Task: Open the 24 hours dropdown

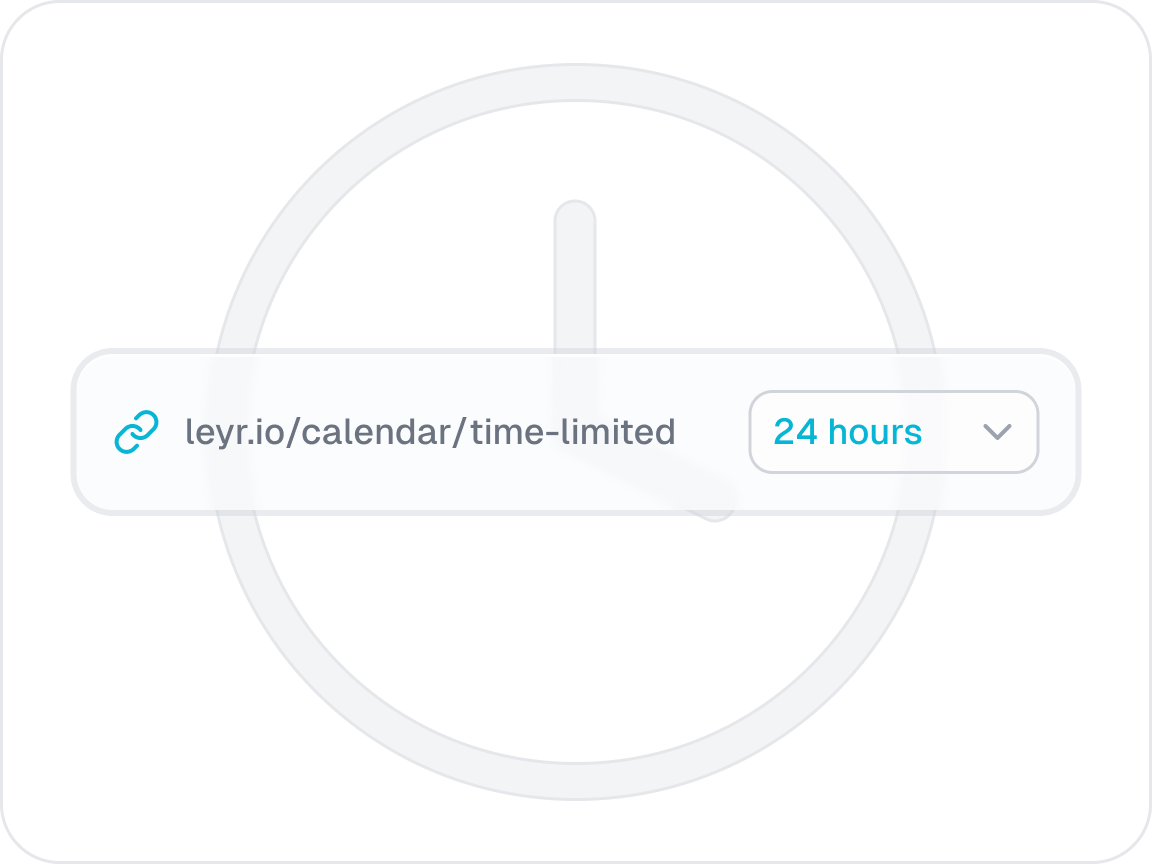Action: point(893,432)
